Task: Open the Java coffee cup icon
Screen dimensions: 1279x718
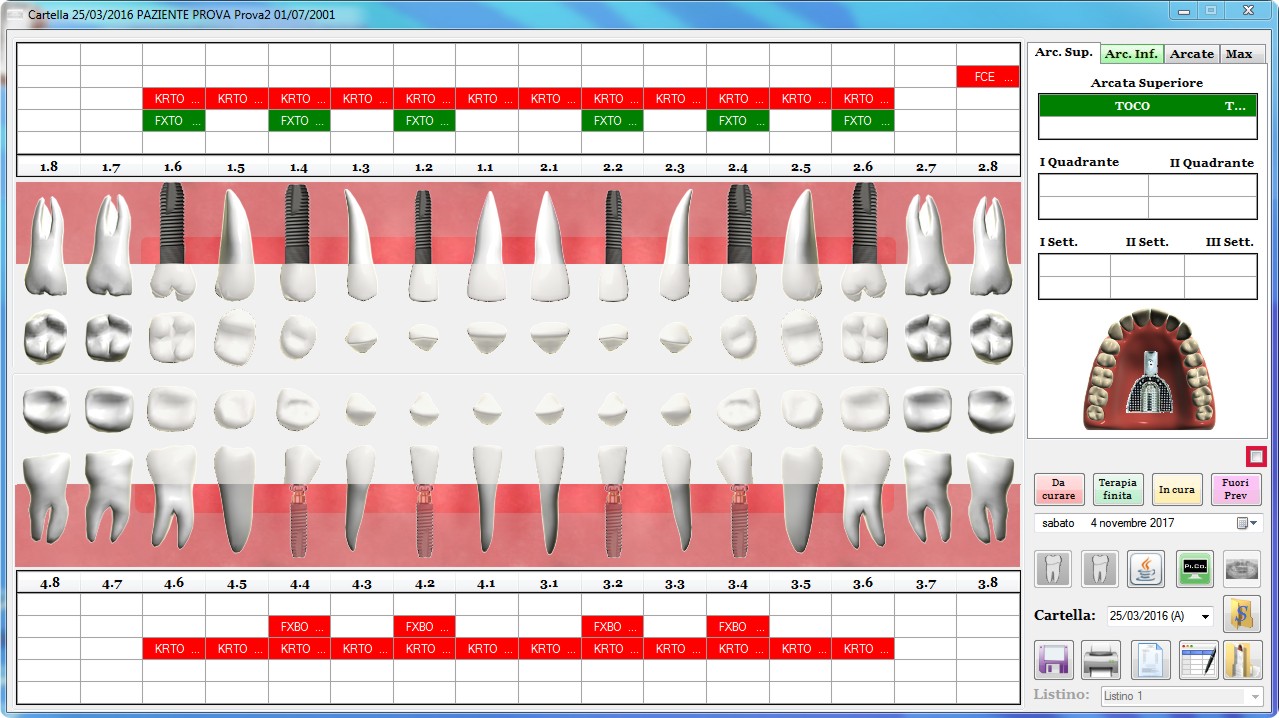Action: point(1146,569)
